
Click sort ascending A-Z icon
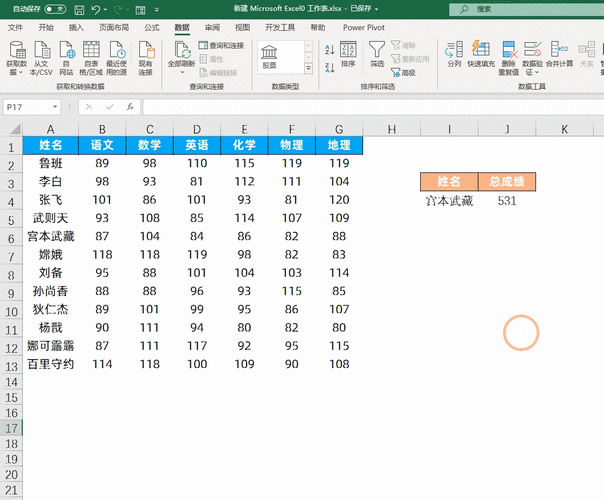330,49
